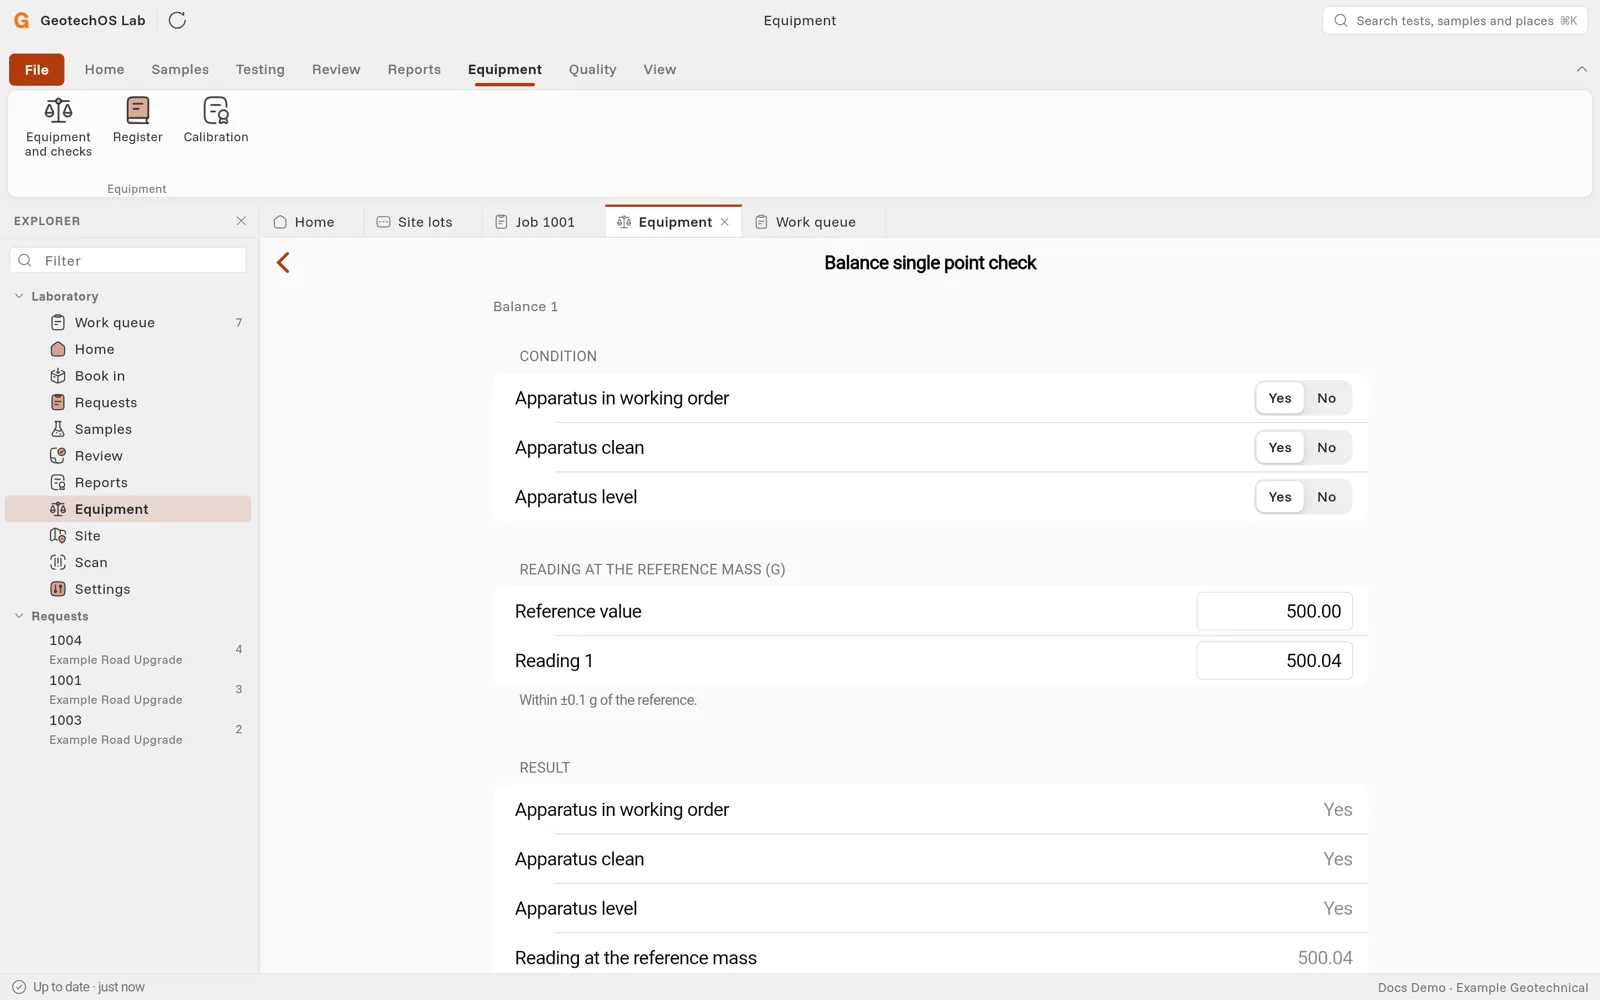Screen dimensions: 1600x1000
Task: Open request 1004 Example Road Upgrade
Action: 128,650
